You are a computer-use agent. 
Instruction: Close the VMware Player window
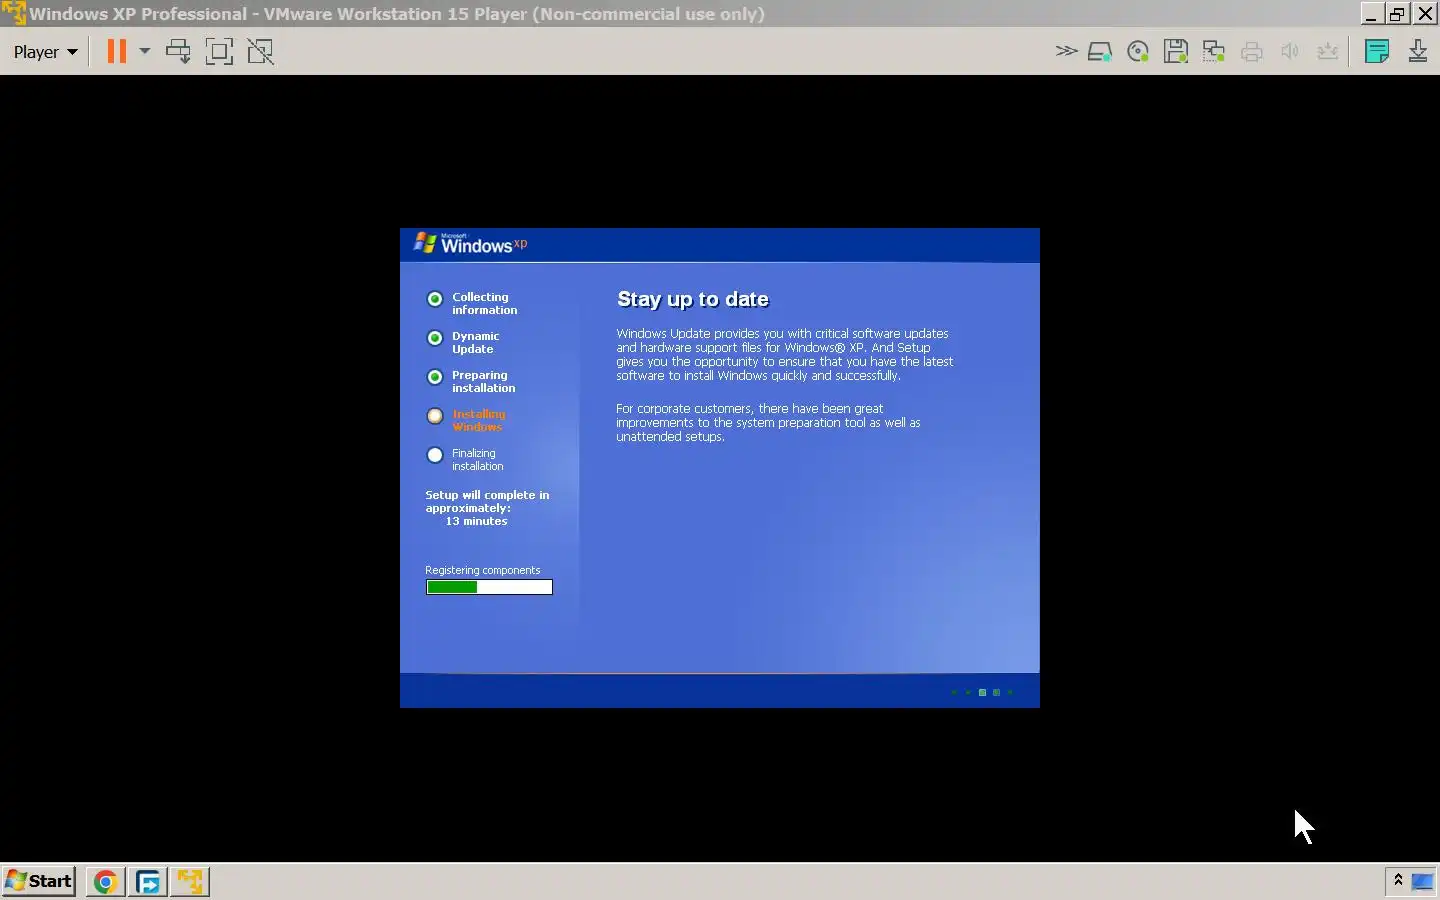click(1425, 13)
